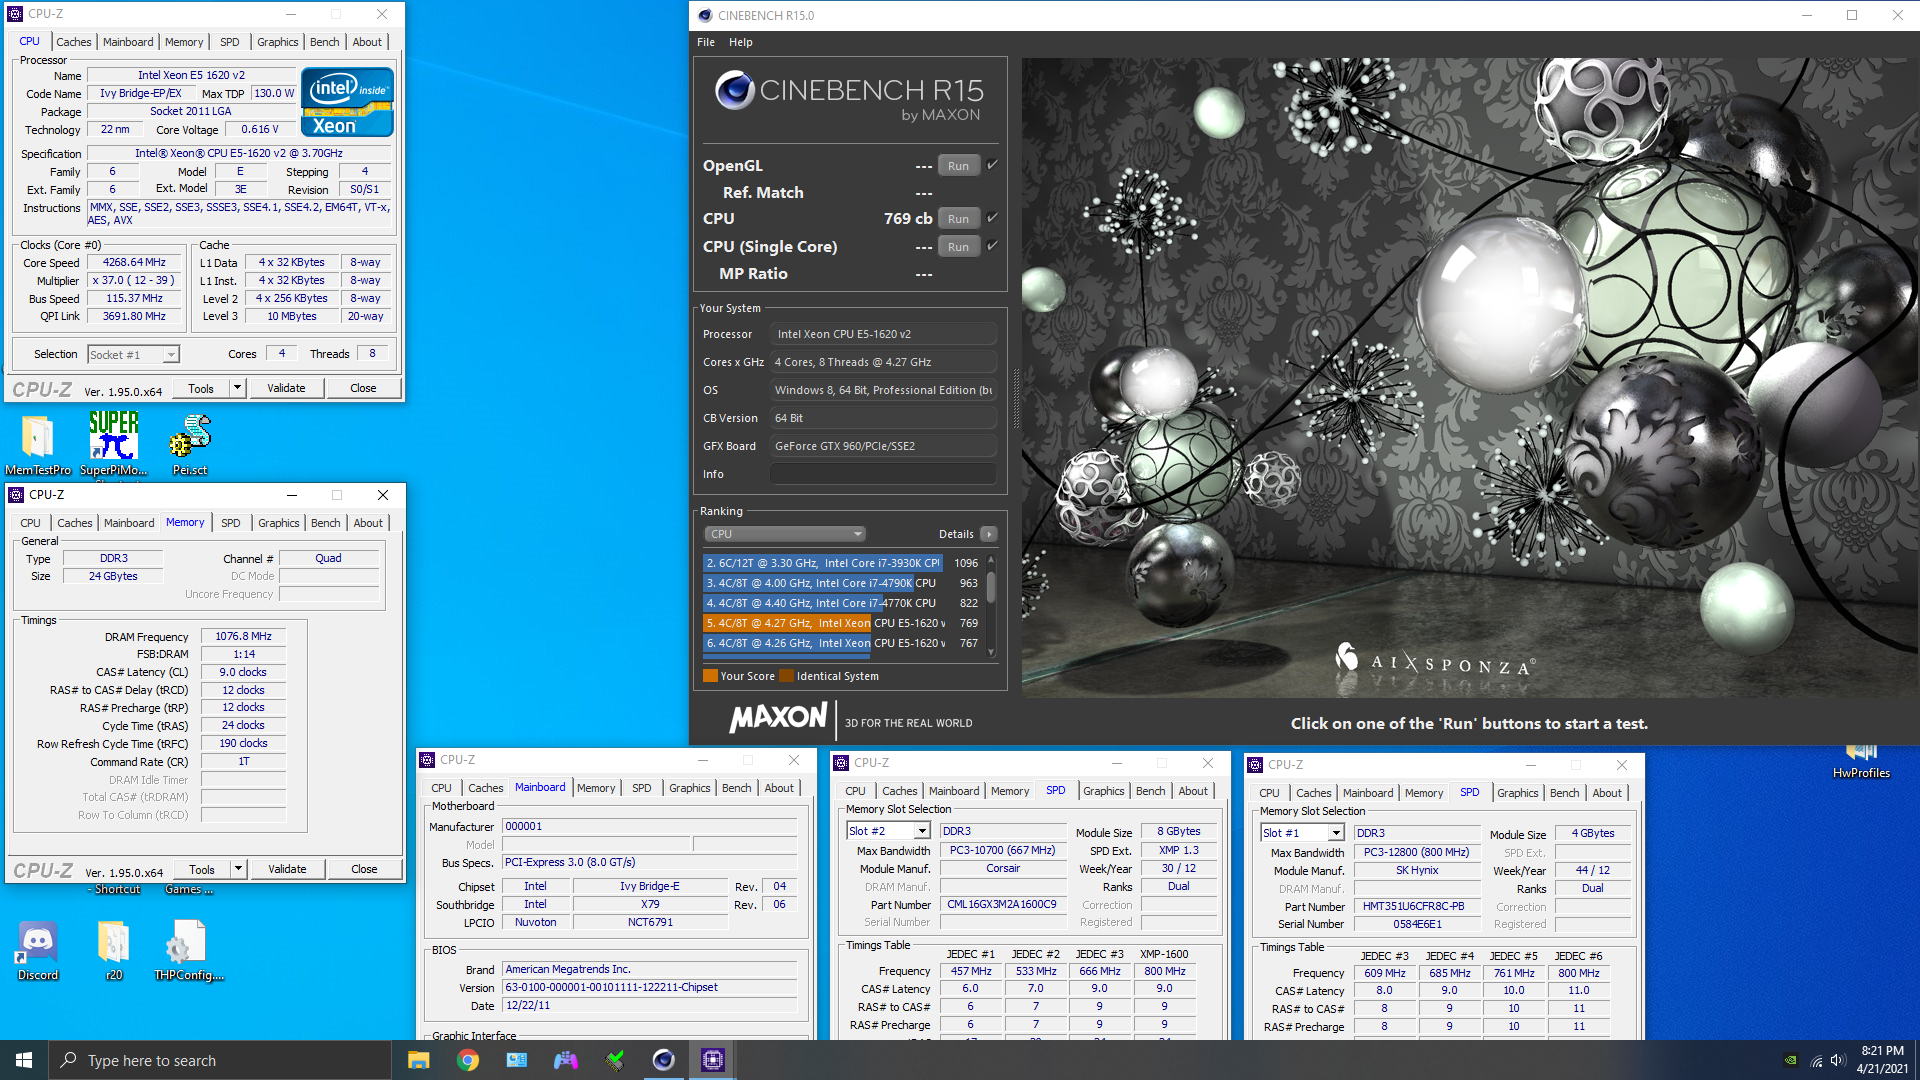The image size is (1920, 1080).
Task: Run the OpenGL benchmark
Action: (x=958, y=166)
